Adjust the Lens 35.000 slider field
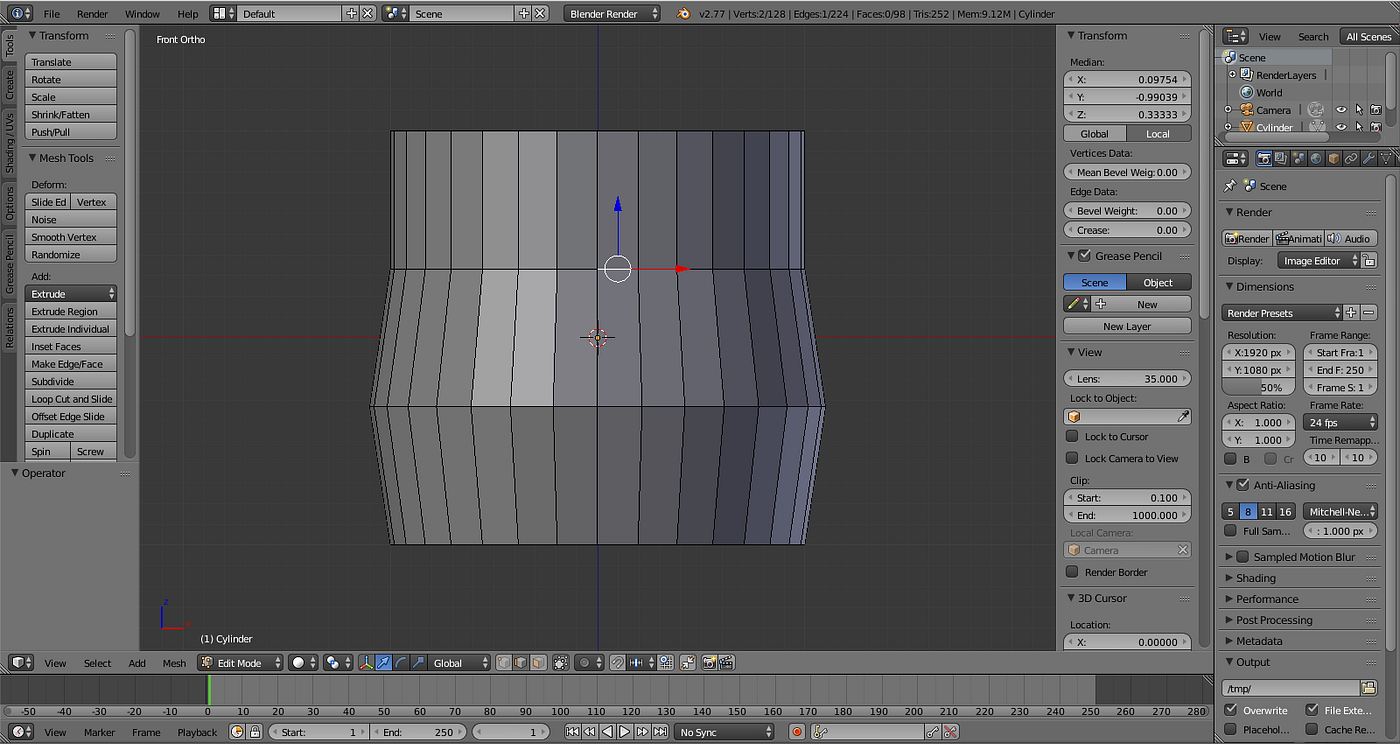Image resolution: width=1400 pixels, height=744 pixels. point(1127,379)
